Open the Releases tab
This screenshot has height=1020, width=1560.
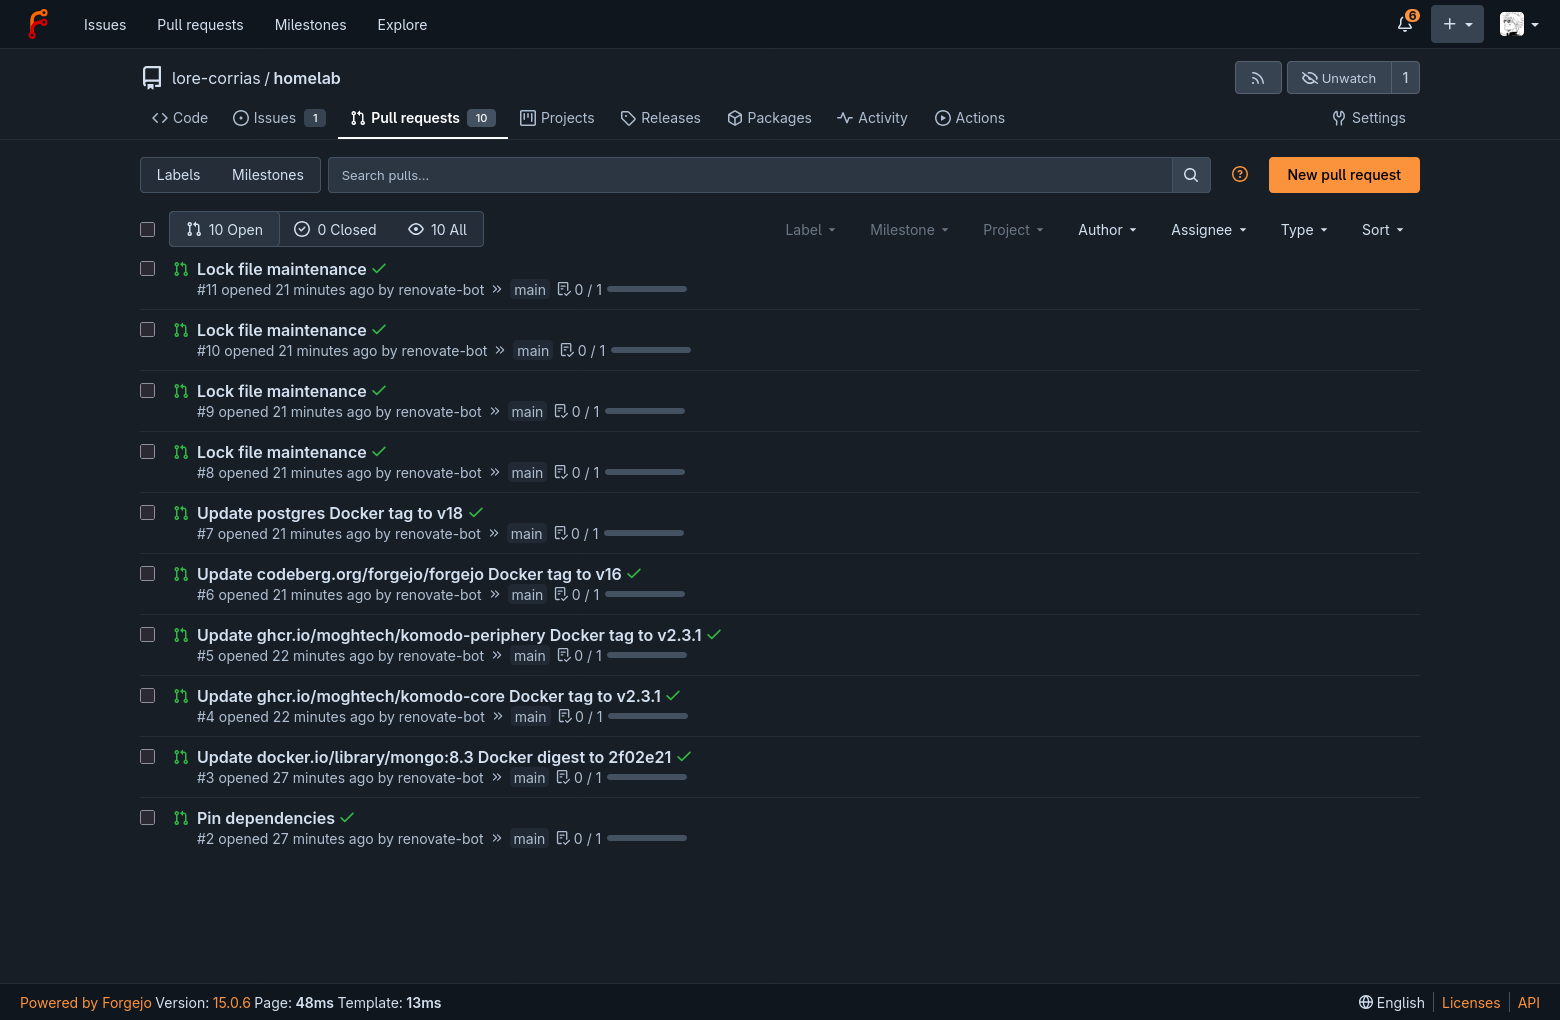660,118
